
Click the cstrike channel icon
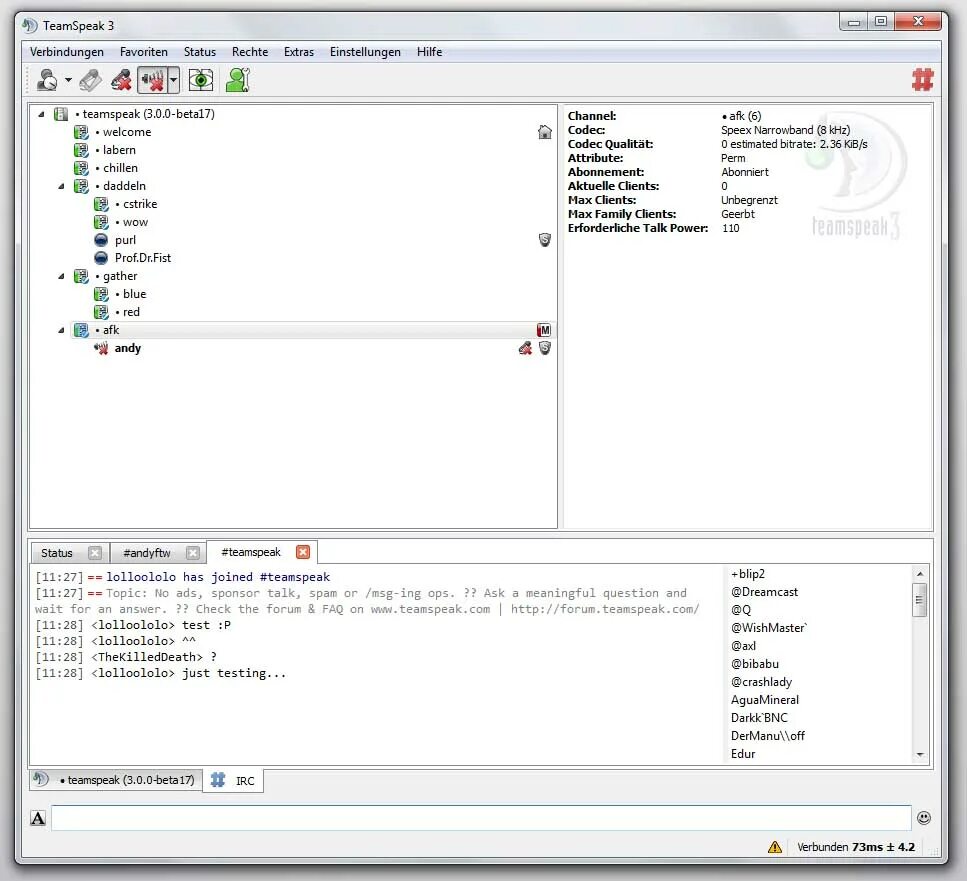pos(101,204)
